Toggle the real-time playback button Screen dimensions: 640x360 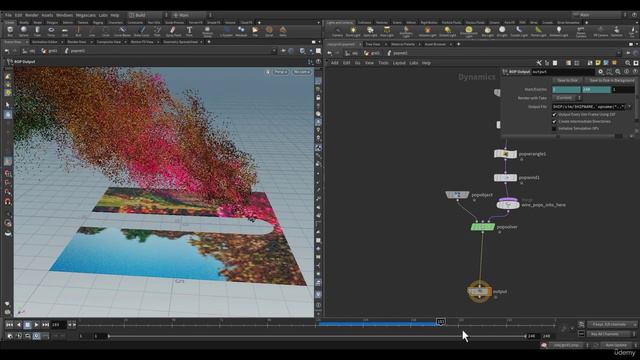click(36, 336)
